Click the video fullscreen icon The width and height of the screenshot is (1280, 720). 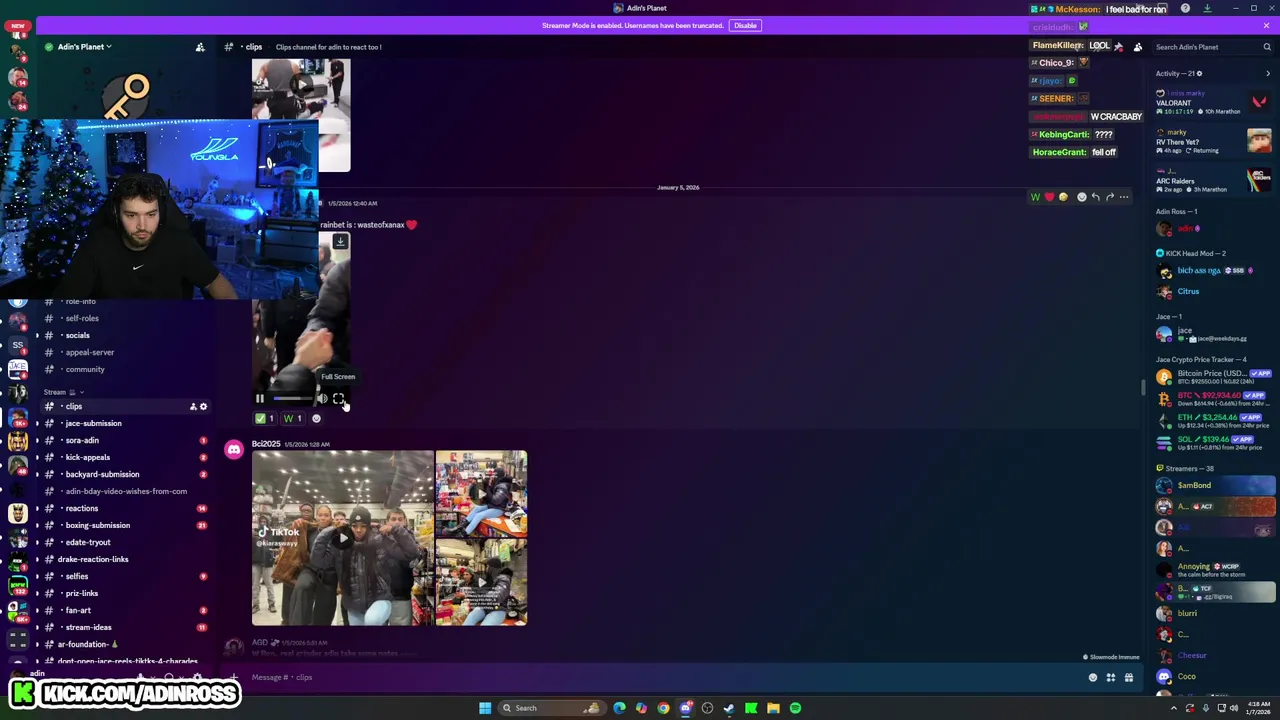pyautogui.click(x=339, y=399)
